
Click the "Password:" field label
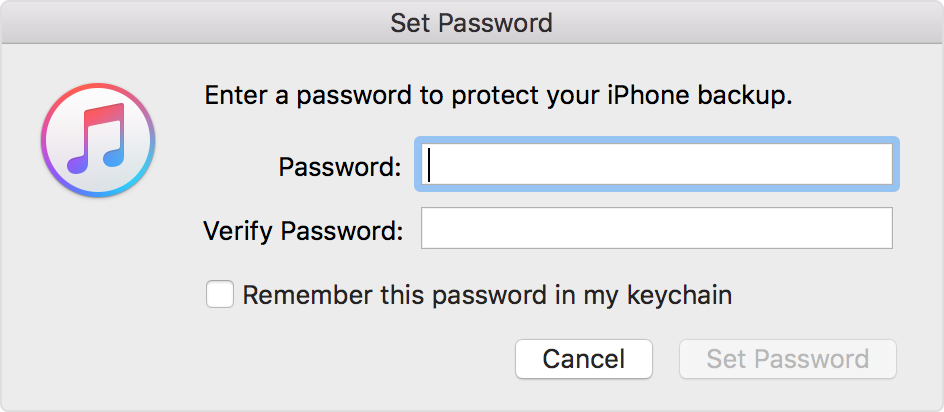click(340, 167)
